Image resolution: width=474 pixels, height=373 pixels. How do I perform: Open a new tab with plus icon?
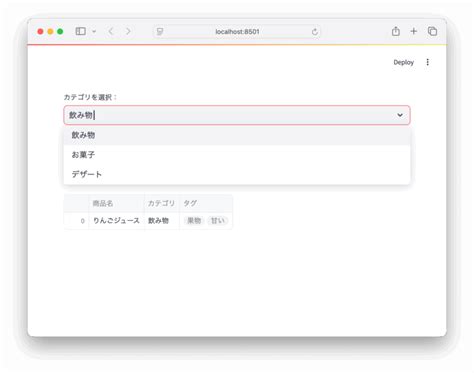(x=414, y=31)
